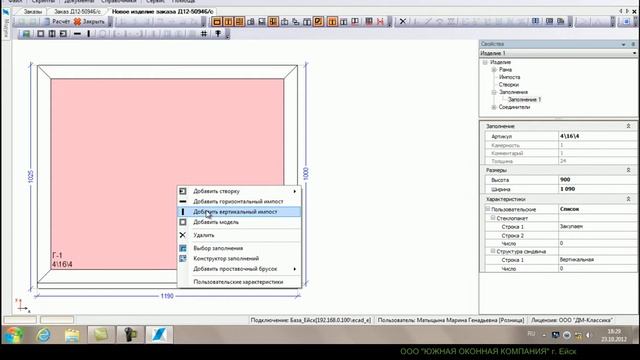The height and width of the screenshot is (360, 640).
Task: Edit the Высота value 900
Action: (598, 180)
